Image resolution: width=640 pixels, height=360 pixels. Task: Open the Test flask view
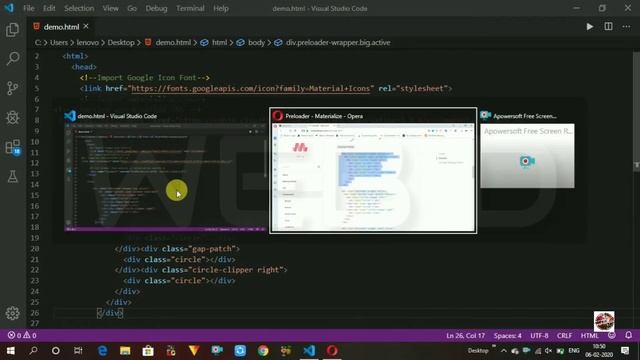(13, 176)
